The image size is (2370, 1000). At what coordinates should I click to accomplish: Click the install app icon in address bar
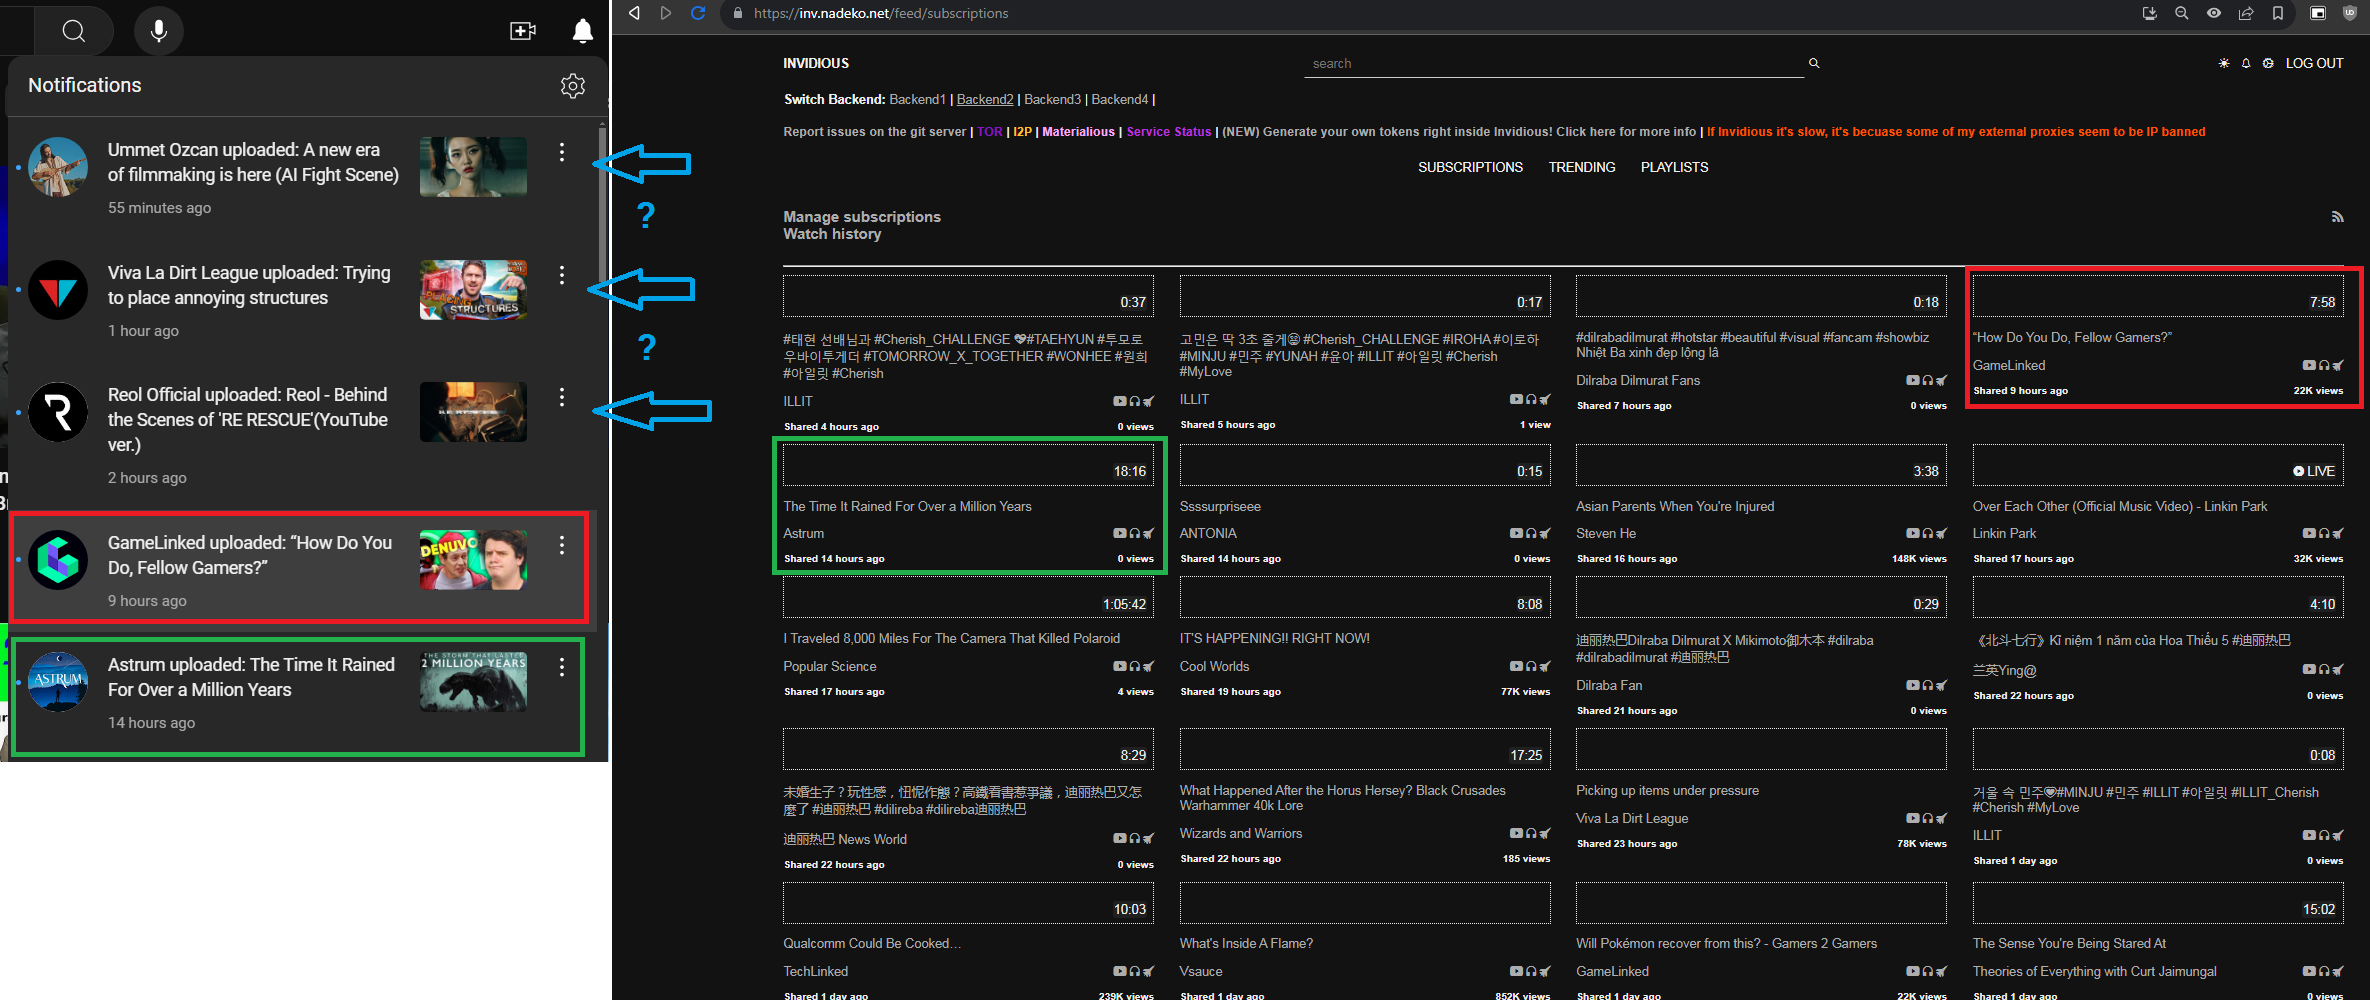[2150, 13]
